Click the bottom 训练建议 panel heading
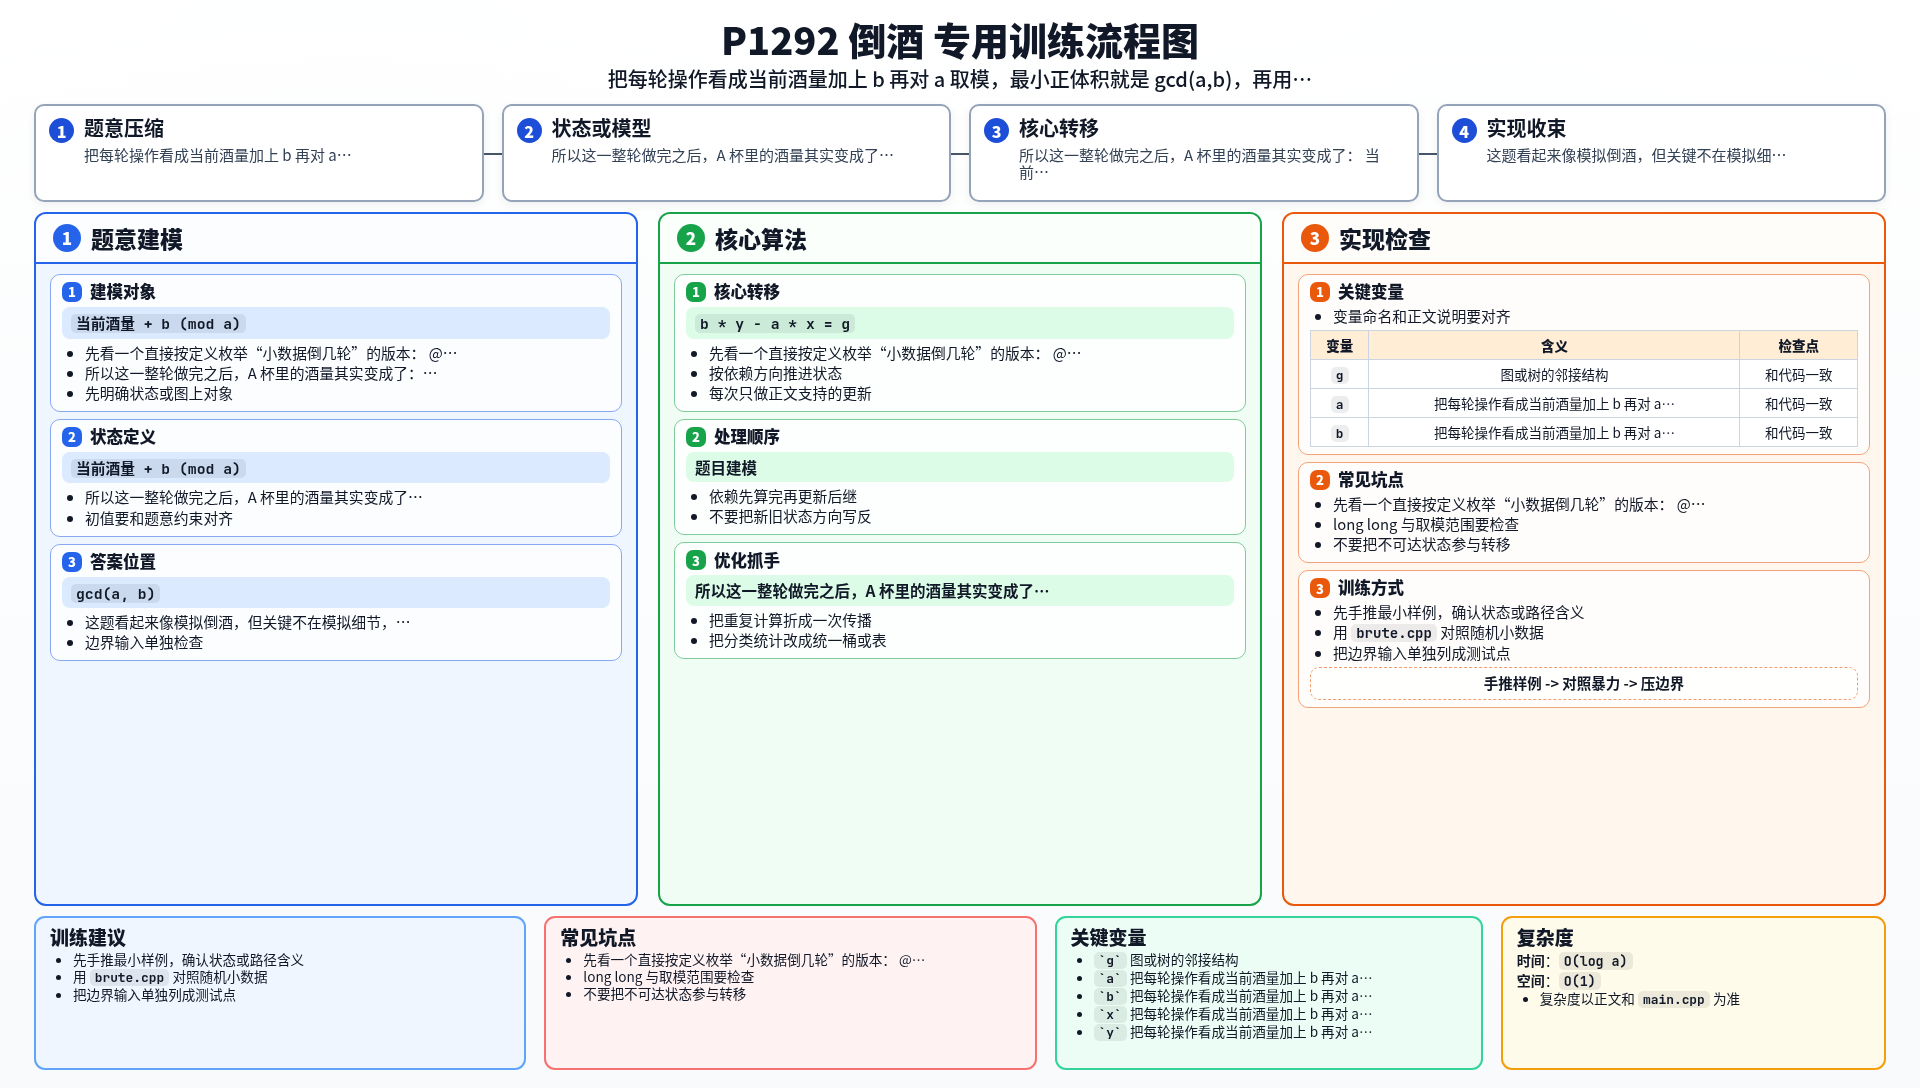Screen dimensions: 1920x1088 [x=88, y=938]
